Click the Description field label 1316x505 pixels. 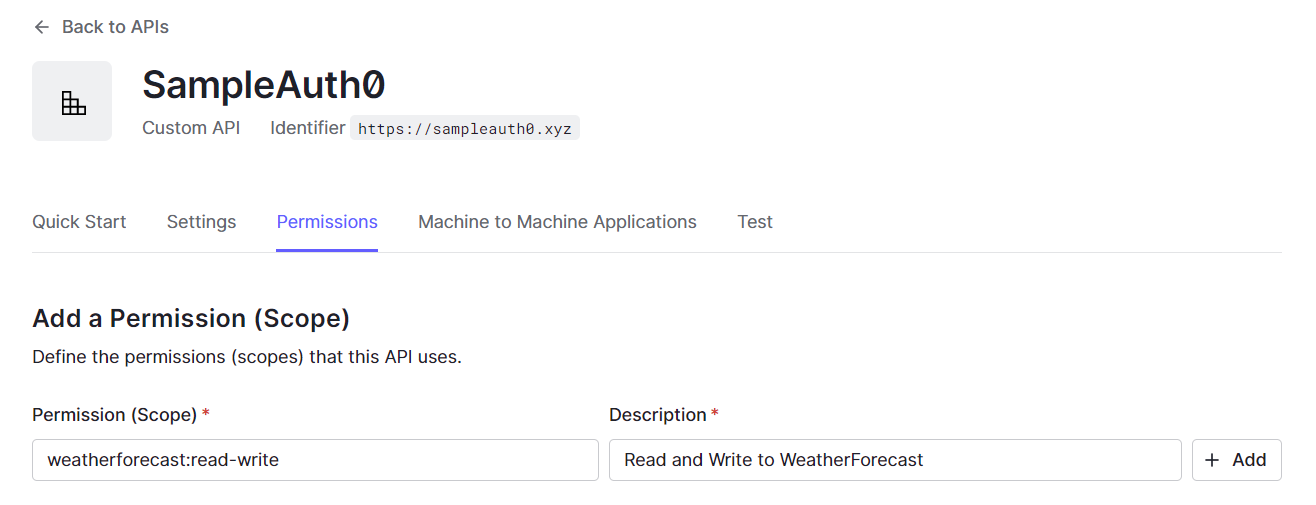tap(657, 414)
